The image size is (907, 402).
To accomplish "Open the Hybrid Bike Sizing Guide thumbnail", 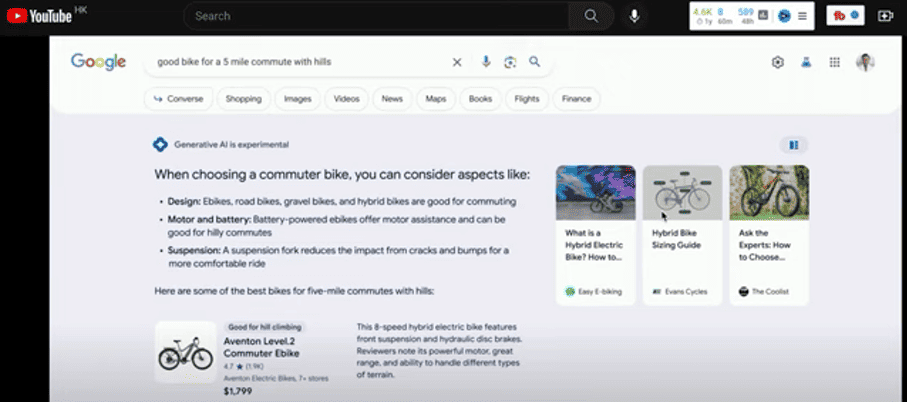I will tap(683, 193).
